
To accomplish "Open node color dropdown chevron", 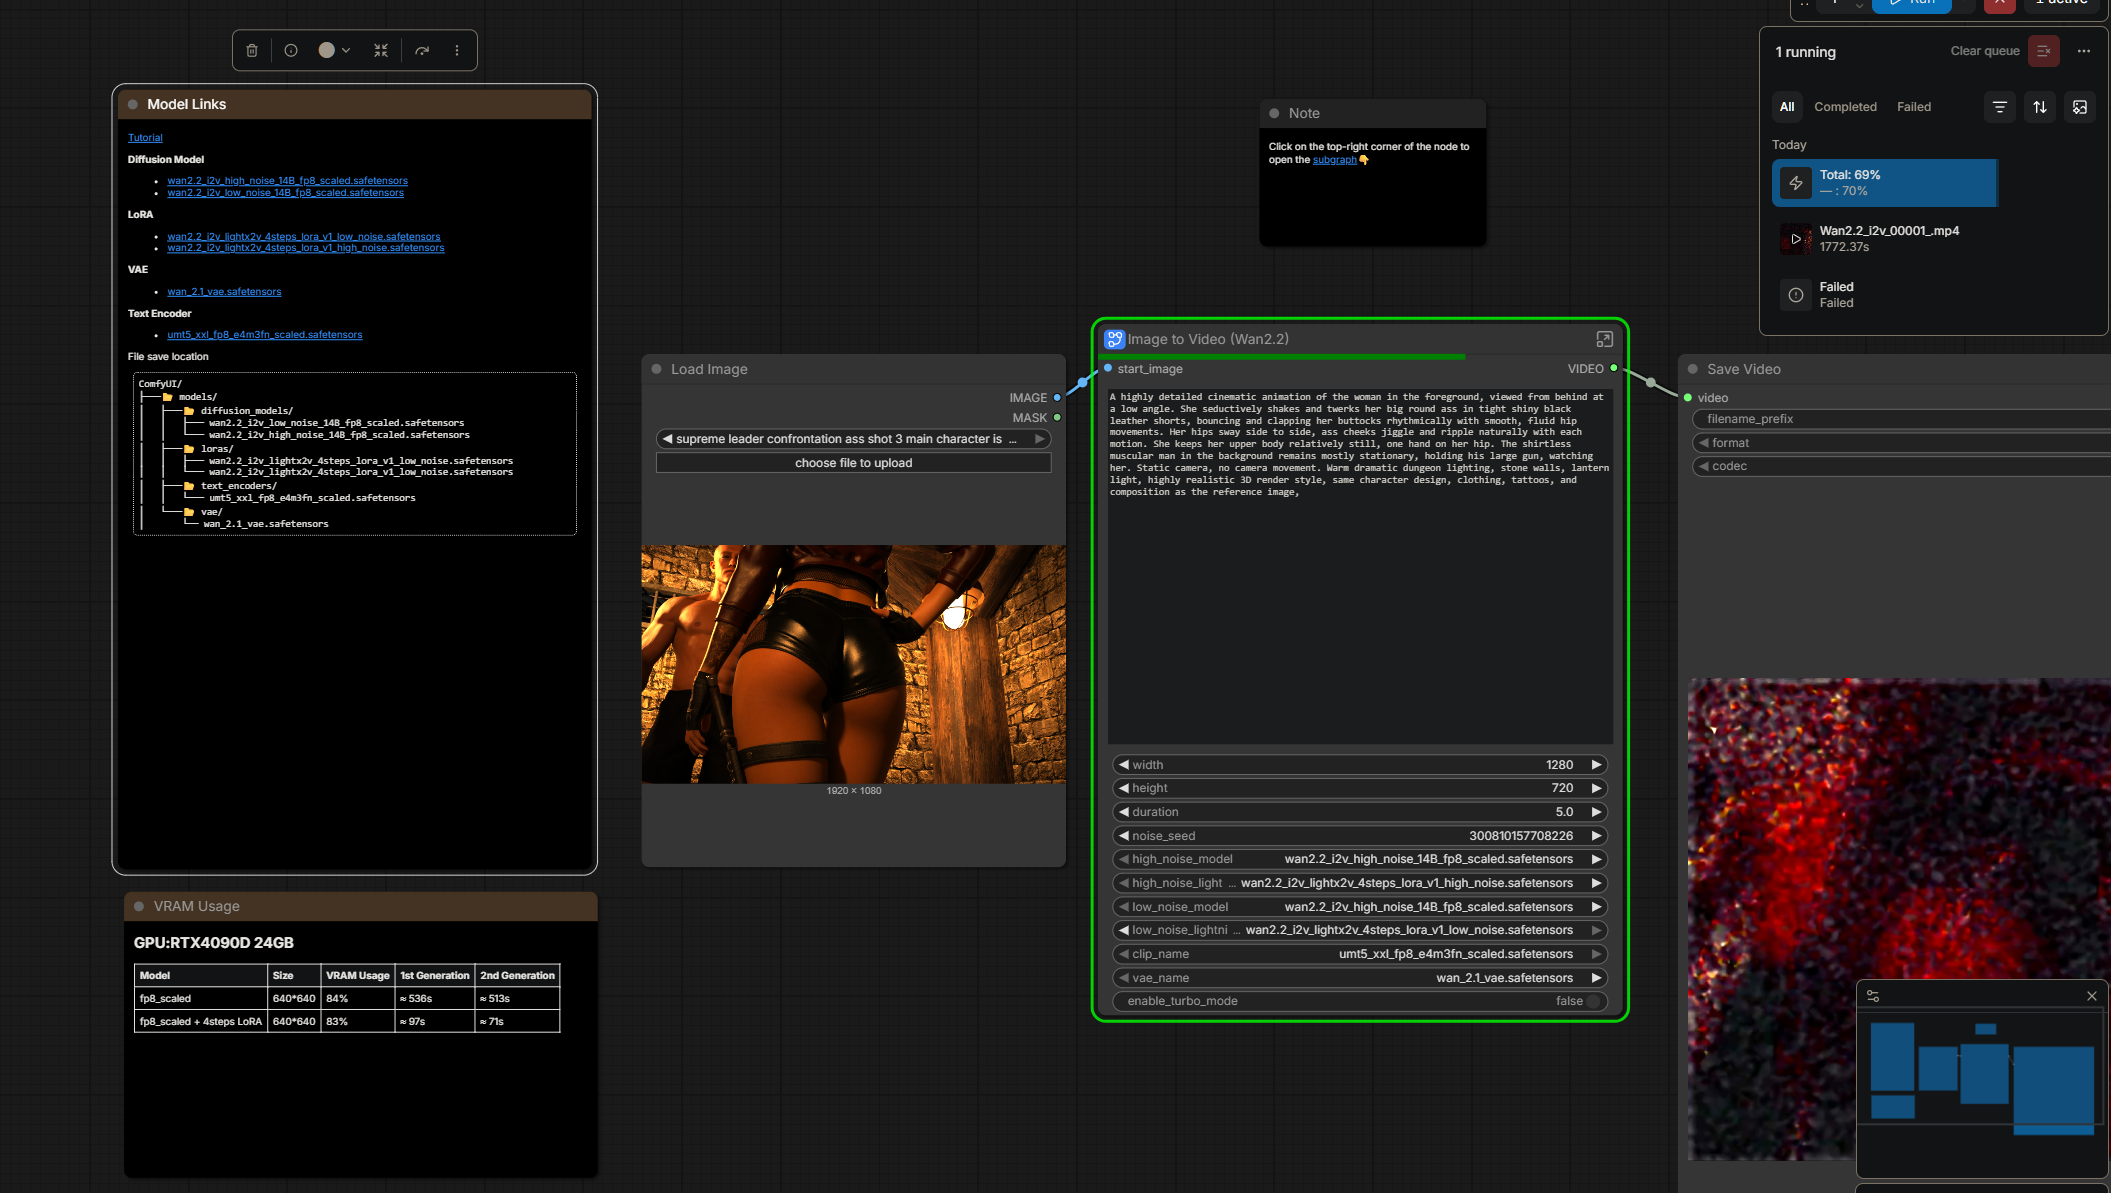I will click(x=346, y=50).
